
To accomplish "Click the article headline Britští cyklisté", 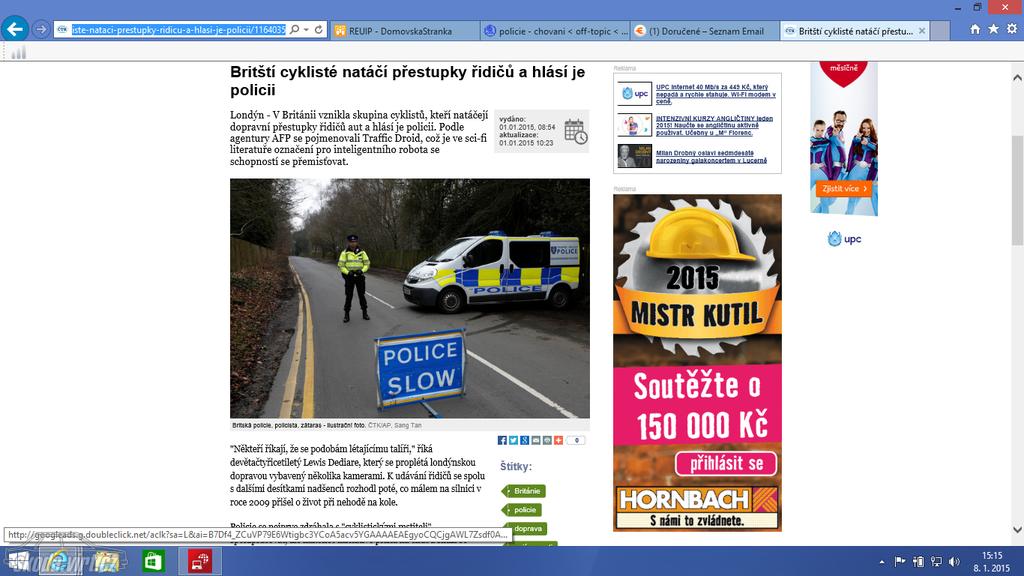I will (408, 81).
